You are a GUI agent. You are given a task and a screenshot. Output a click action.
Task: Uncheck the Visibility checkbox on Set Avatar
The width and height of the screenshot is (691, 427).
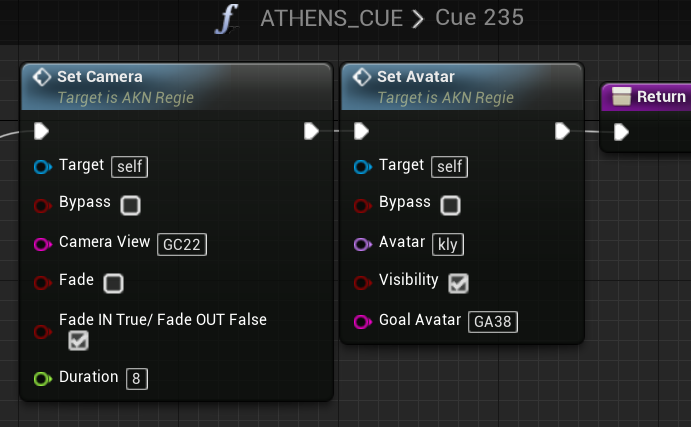458,283
